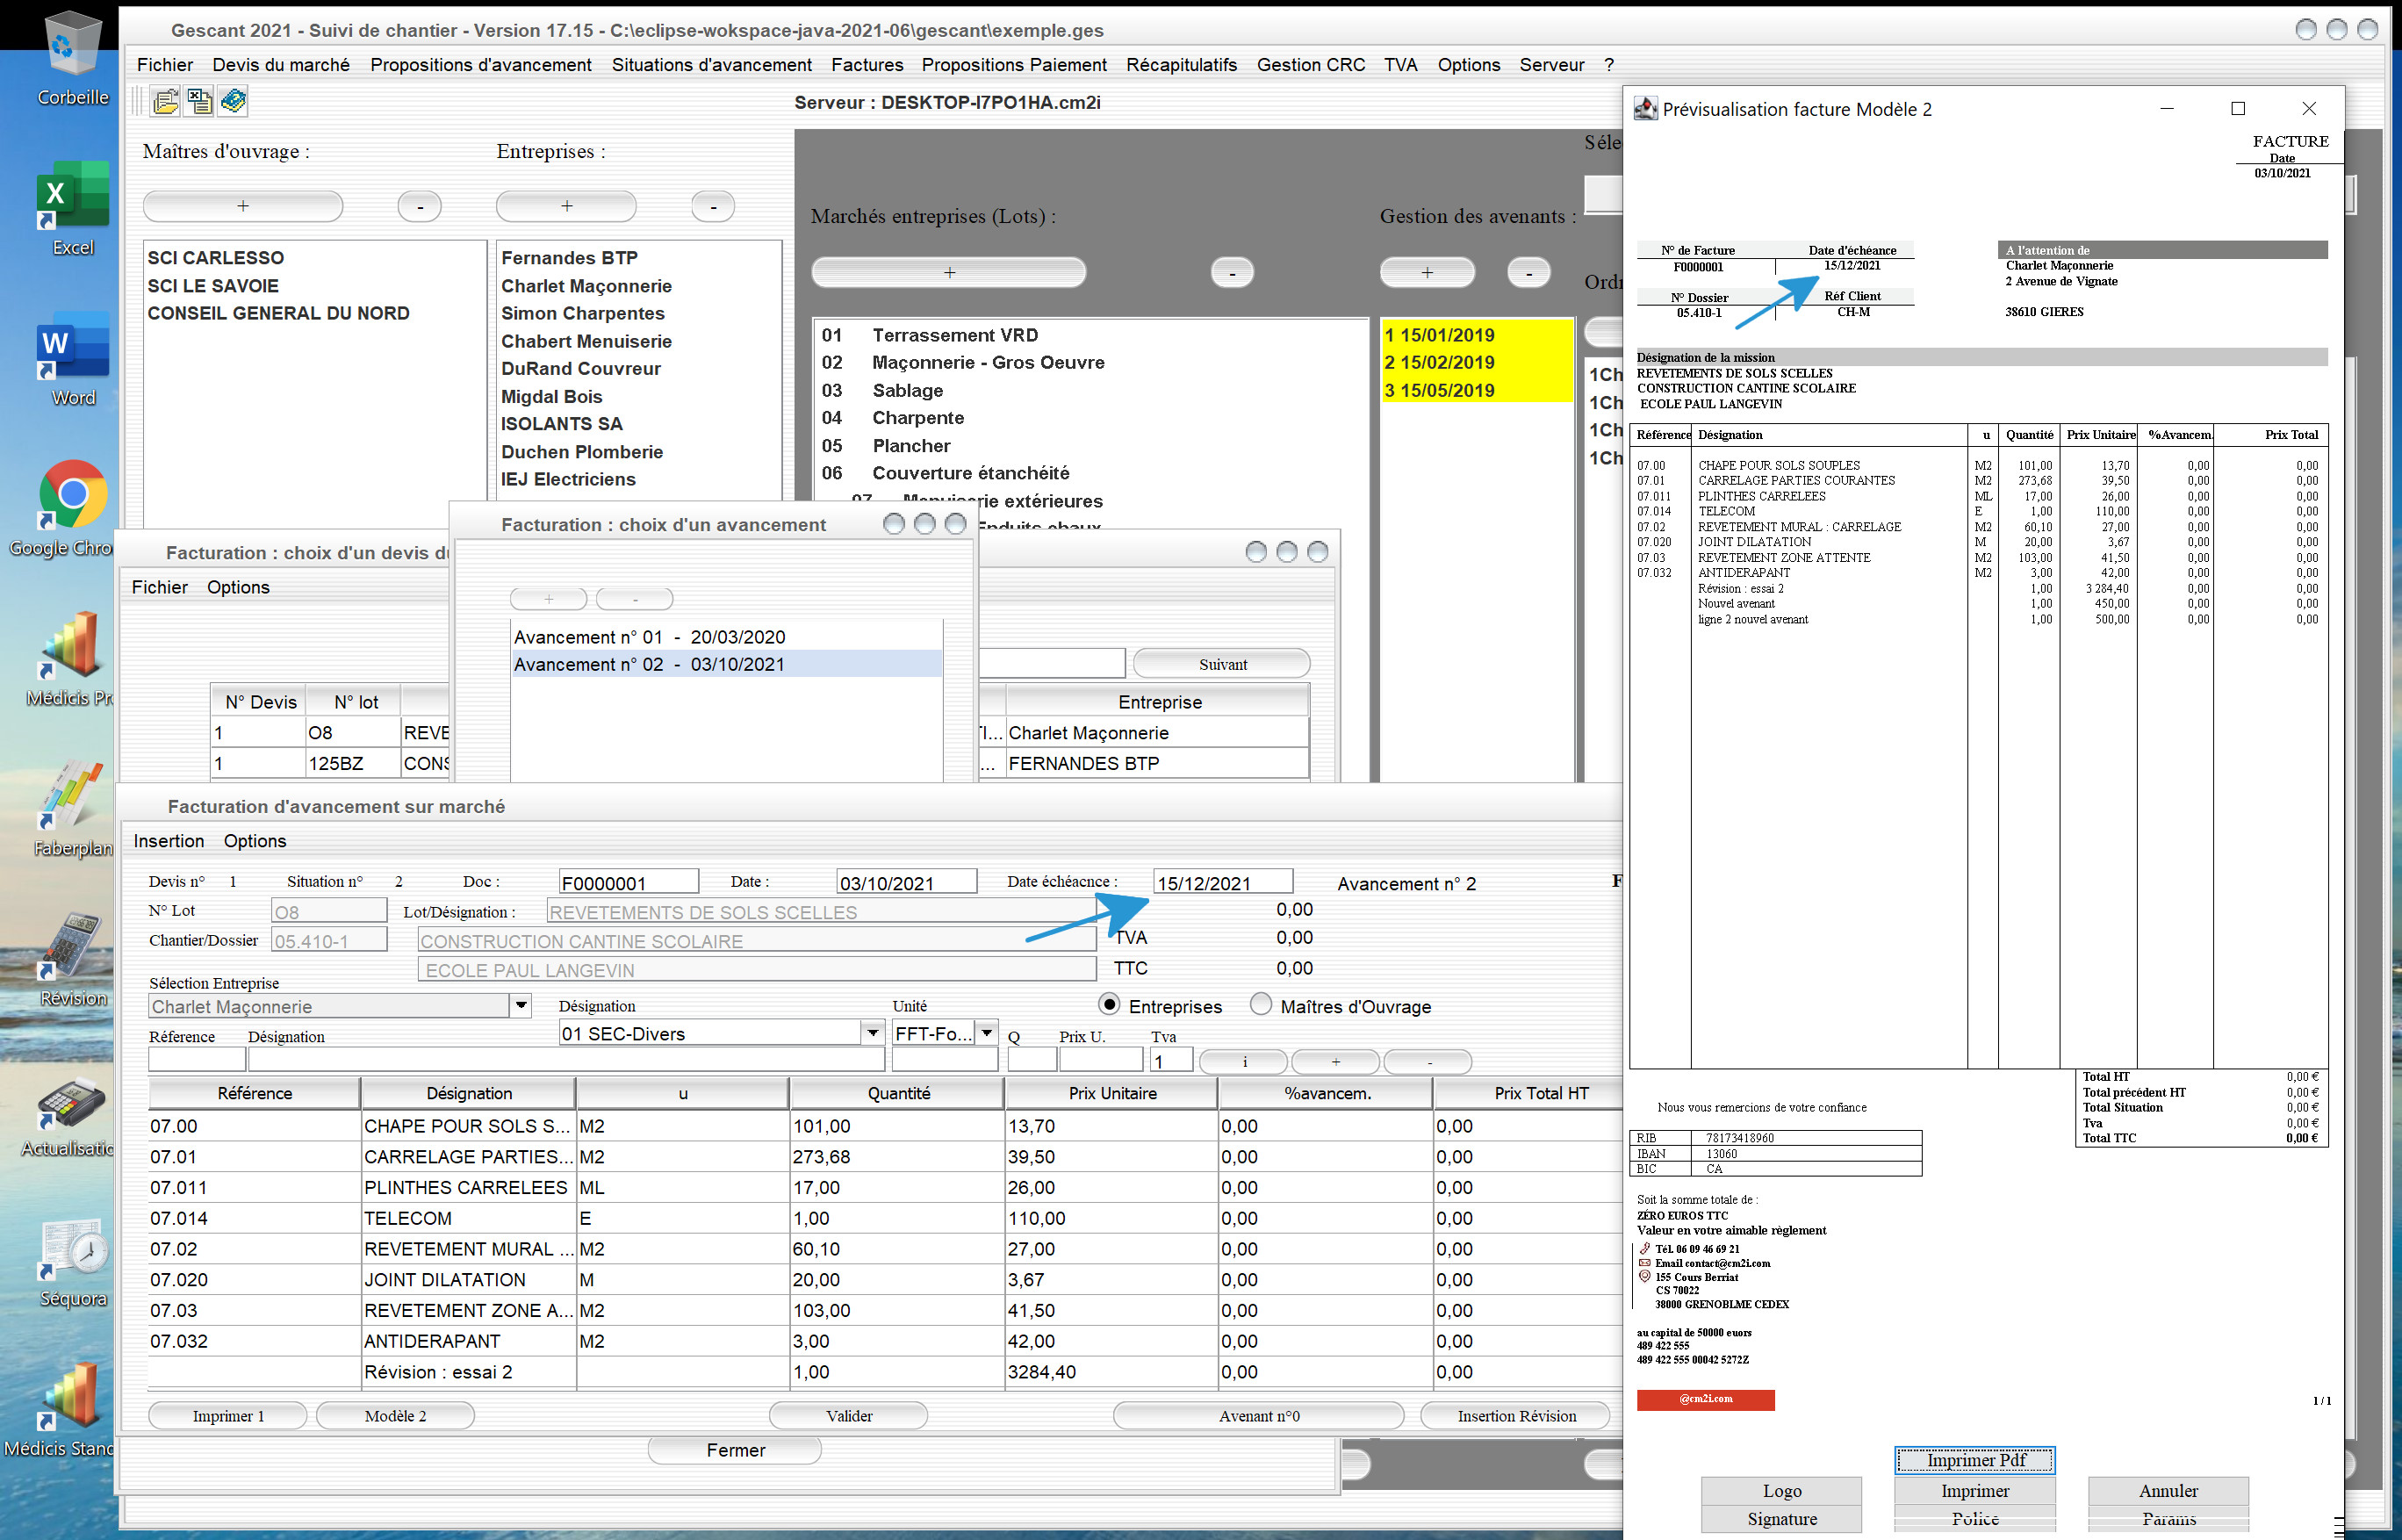Select the Entreprises radio button
This screenshot has width=2402, height=1540.
1109,1004
